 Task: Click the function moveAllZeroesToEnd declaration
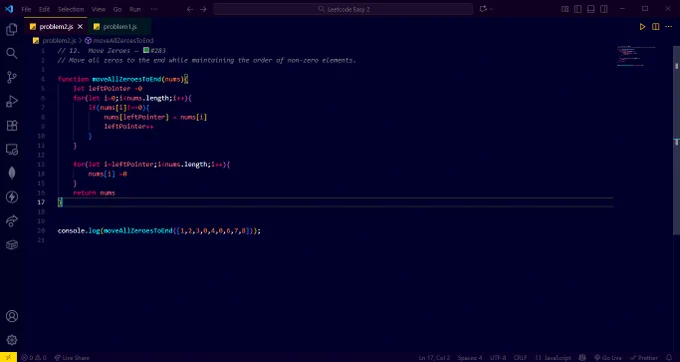point(123,79)
